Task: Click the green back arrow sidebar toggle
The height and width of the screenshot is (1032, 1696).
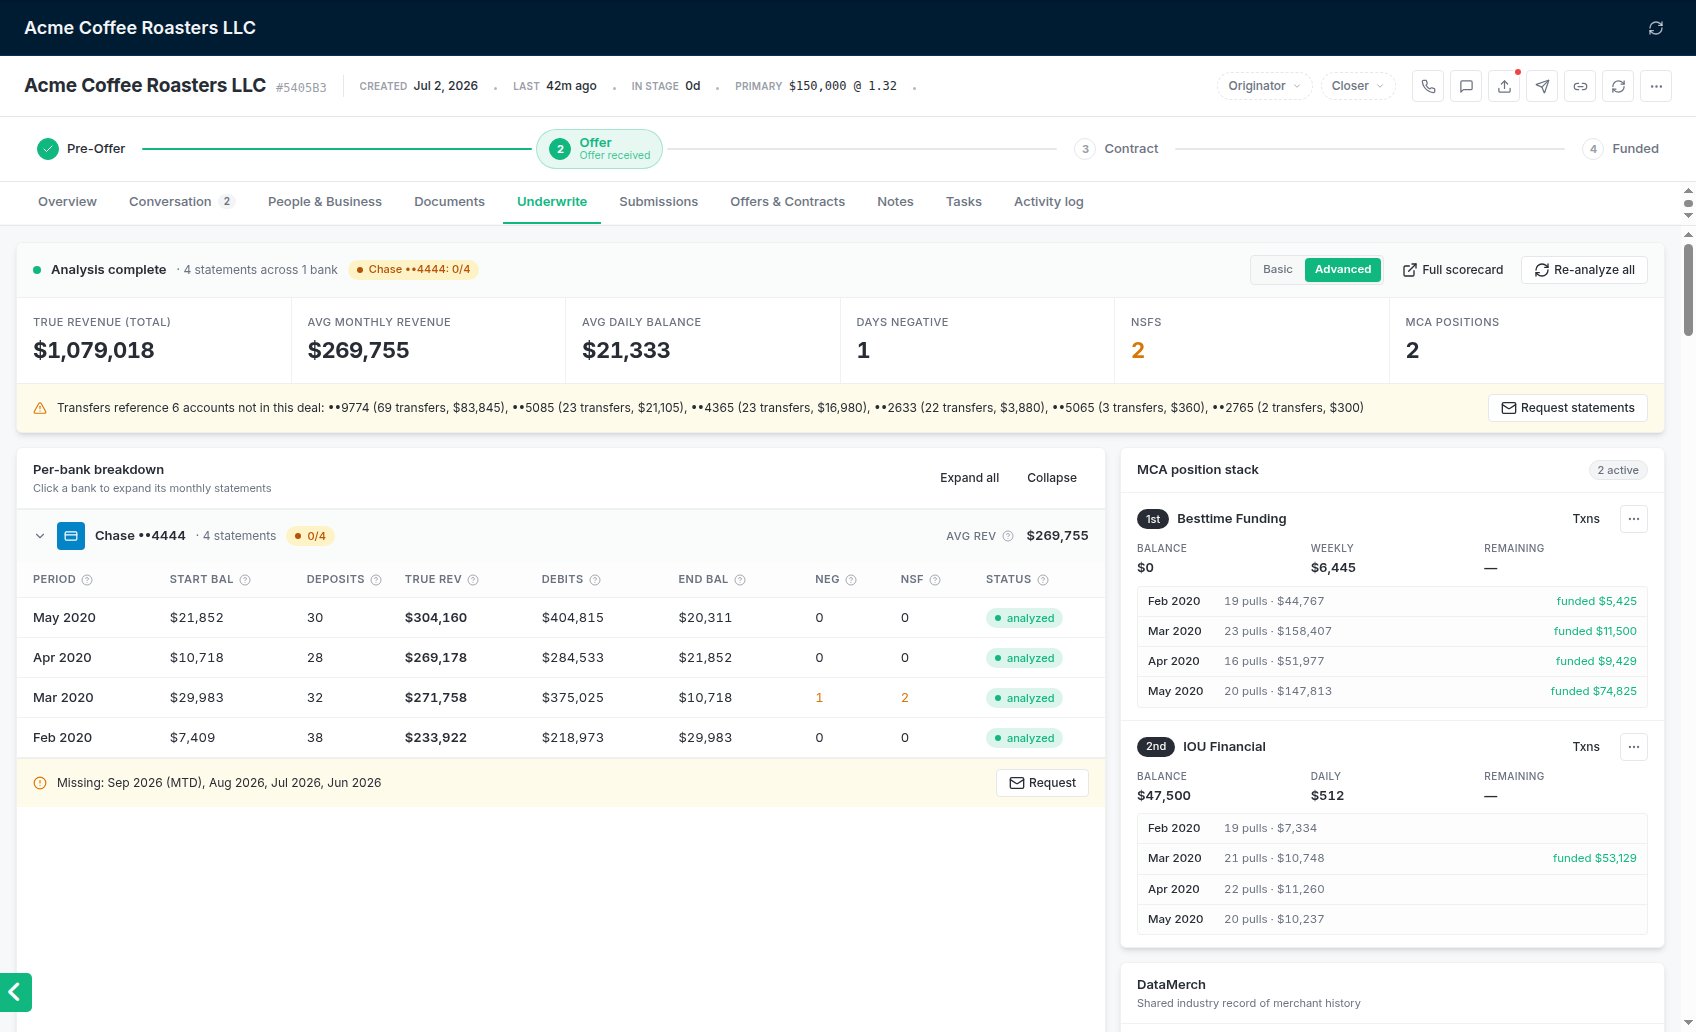Action: (15, 992)
